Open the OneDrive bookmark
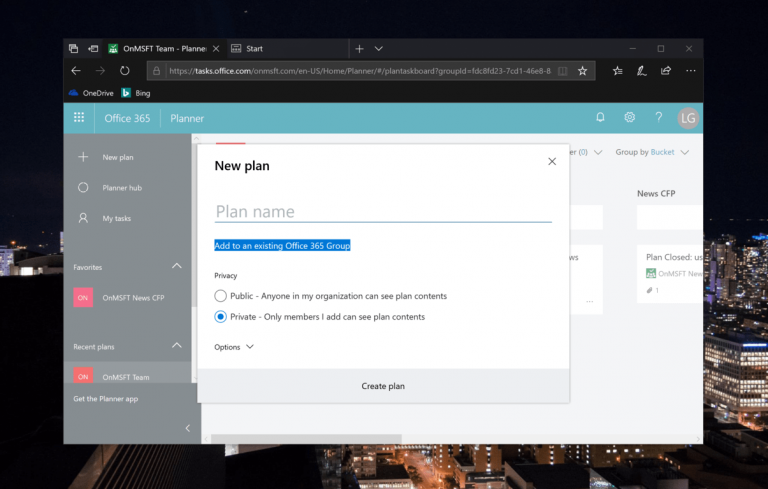 (x=91, y=93)
